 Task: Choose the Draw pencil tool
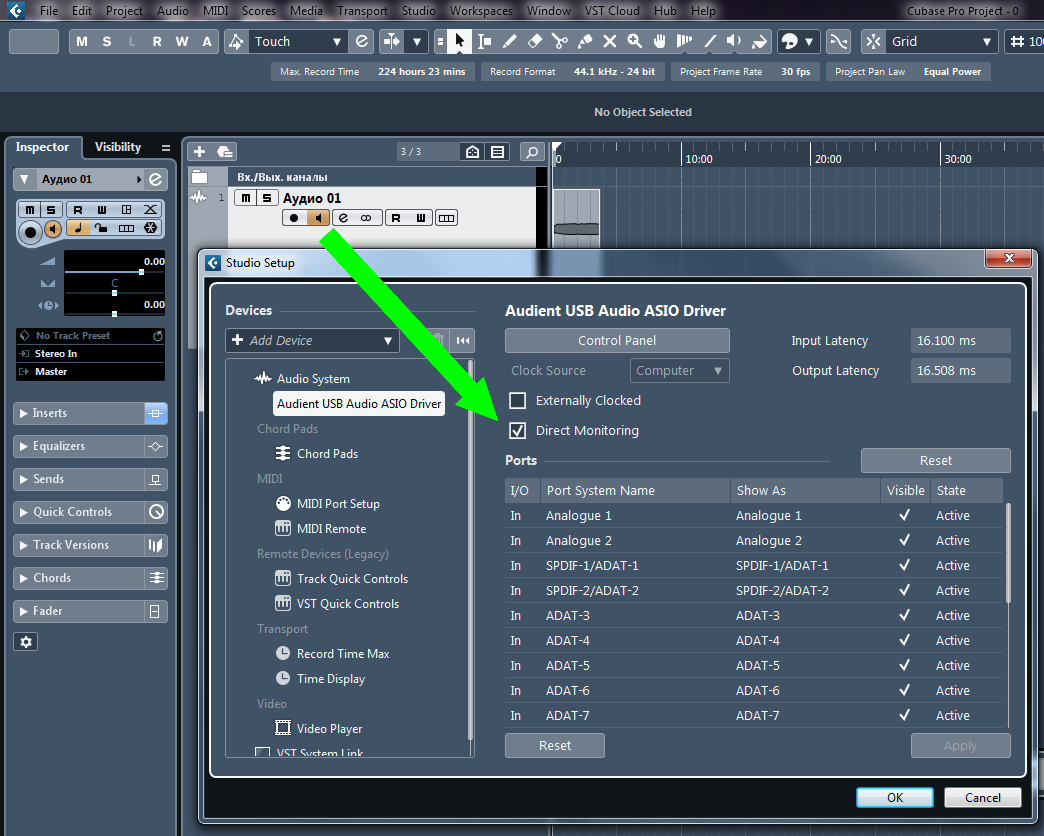tap(509, 42)
